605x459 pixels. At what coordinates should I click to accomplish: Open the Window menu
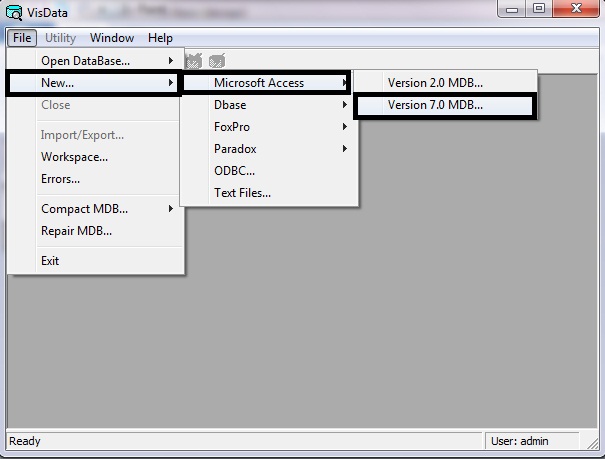(x=112, y=38)
